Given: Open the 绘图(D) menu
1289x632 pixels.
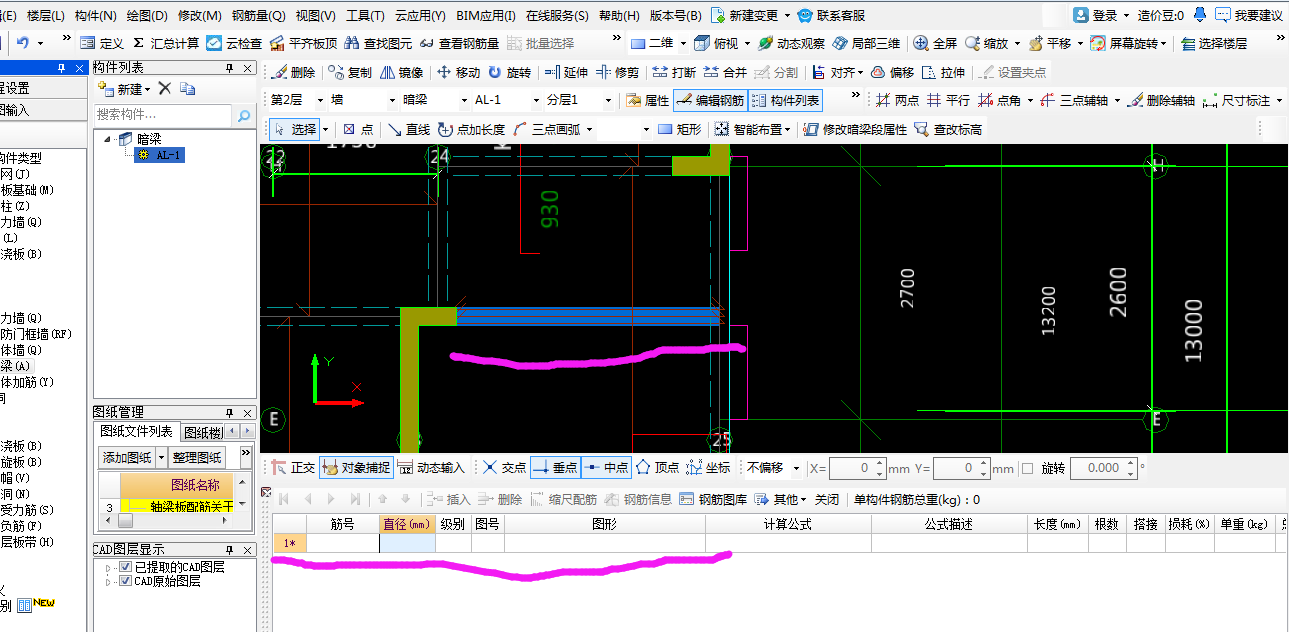Looking at the screenshot, I should (x=147, y=16).
